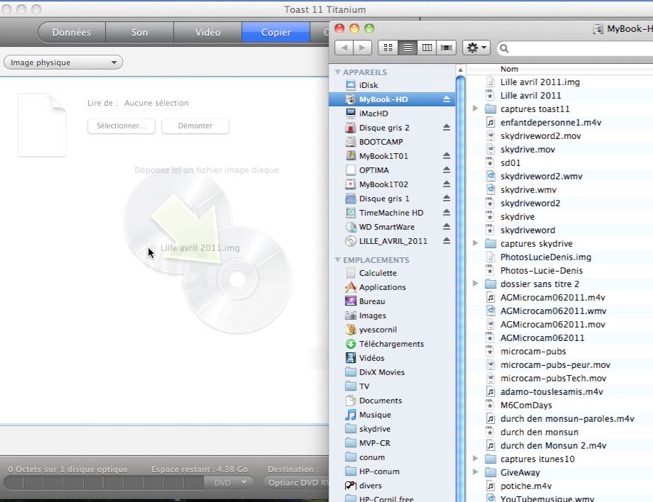653x502 pixels.
Task: Switch Finder to icon view
Action: 388,48
